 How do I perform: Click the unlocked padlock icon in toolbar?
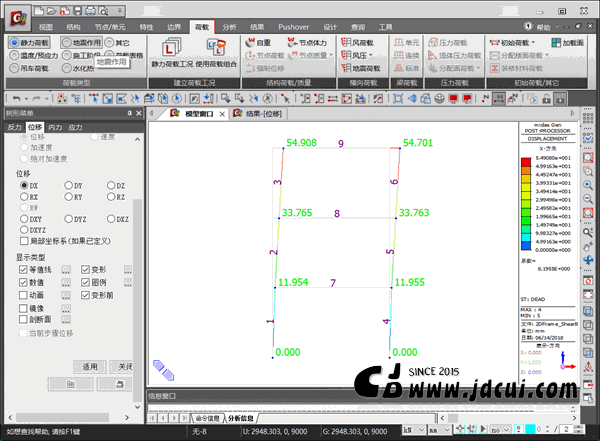pos(546,99)
